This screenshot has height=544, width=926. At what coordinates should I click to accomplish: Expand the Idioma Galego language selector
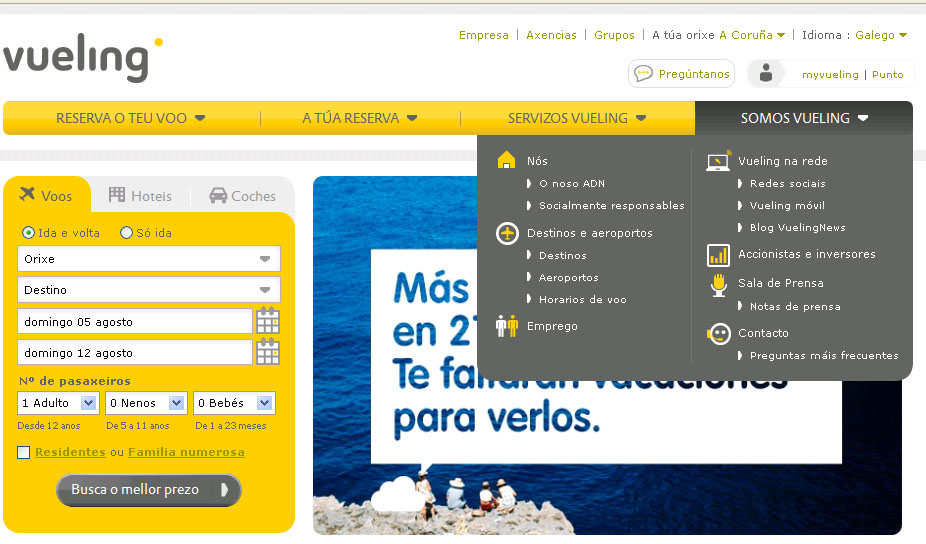click(x=881, y=35)
